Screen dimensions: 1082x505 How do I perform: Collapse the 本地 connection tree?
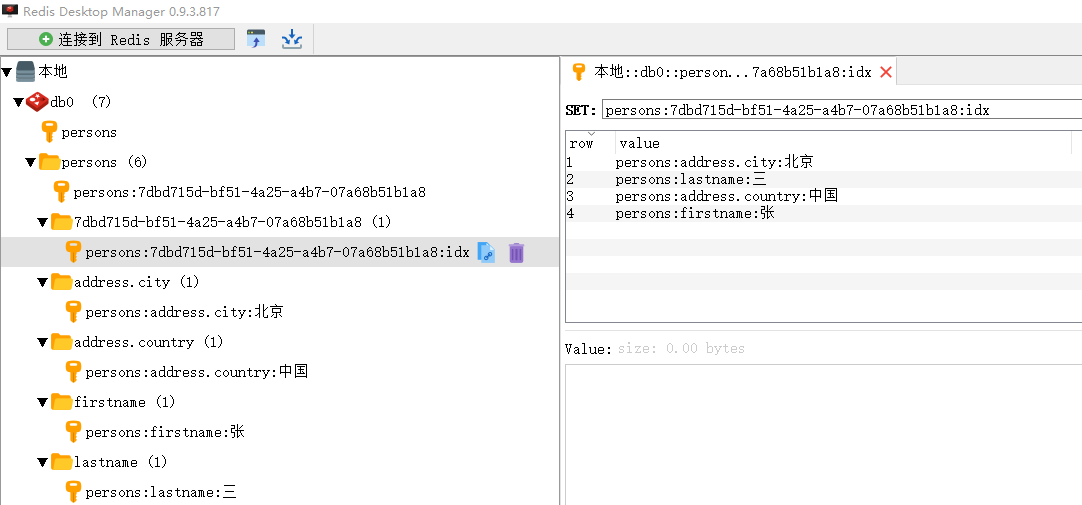pyautogui.click(x=7, y=72)
